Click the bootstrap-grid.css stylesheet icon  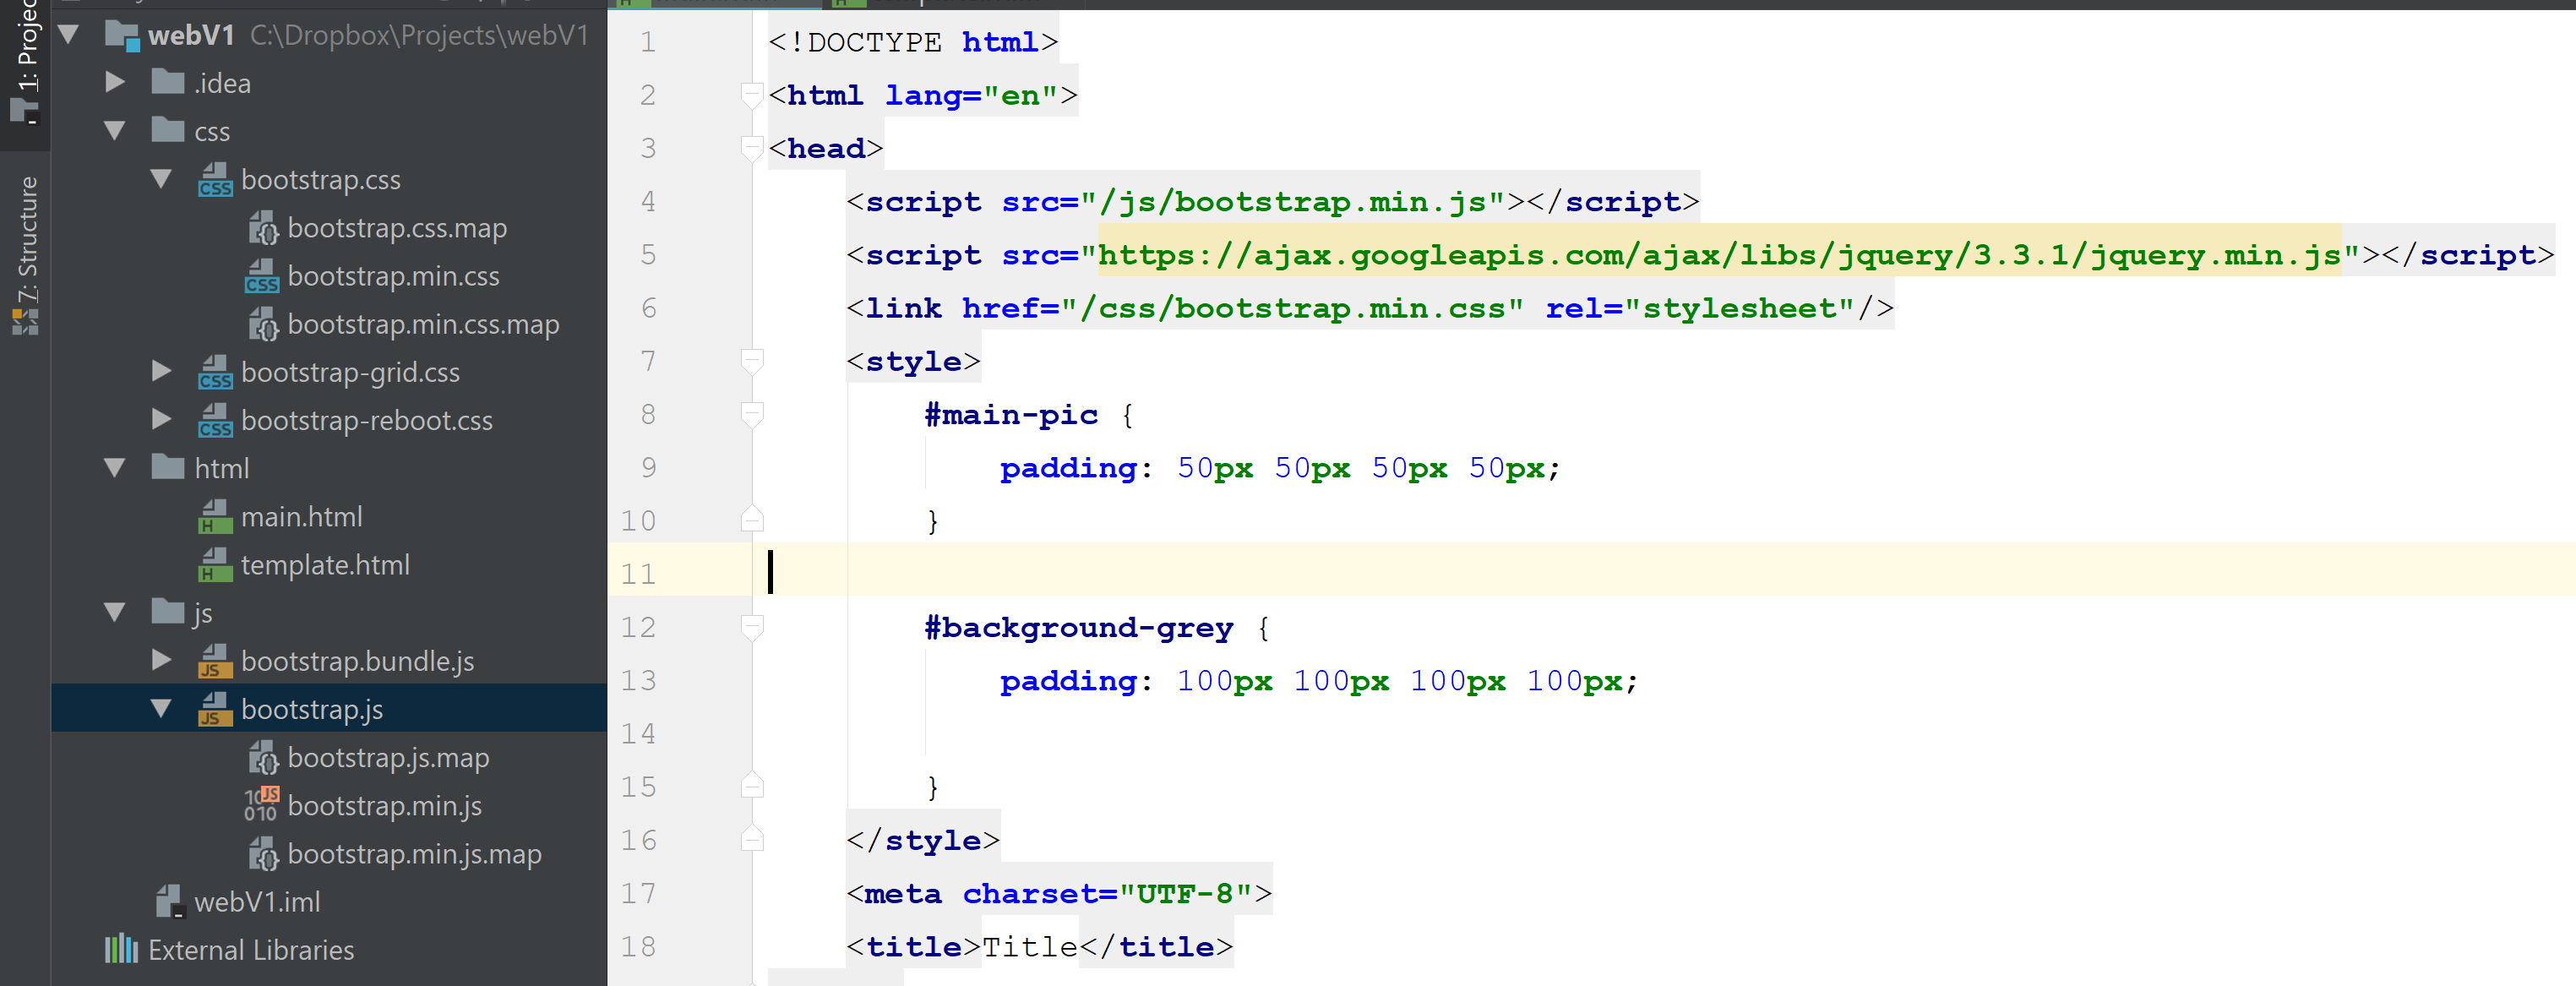[x=215, y=372]
